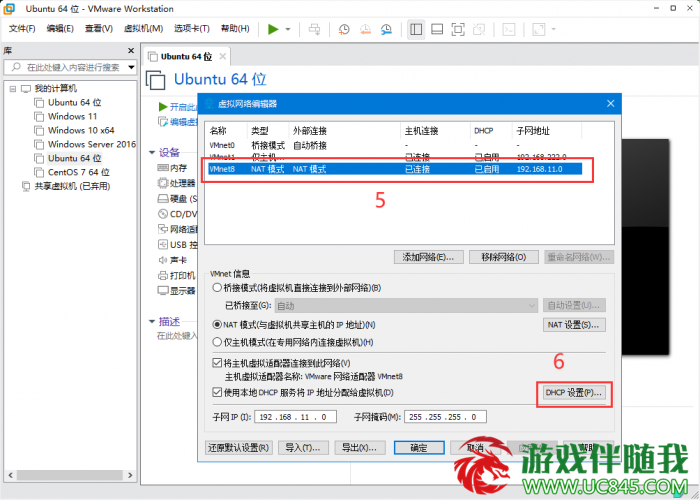Click the full screen mode toolbar icon
Screen dimensions: 700x500
458,29
